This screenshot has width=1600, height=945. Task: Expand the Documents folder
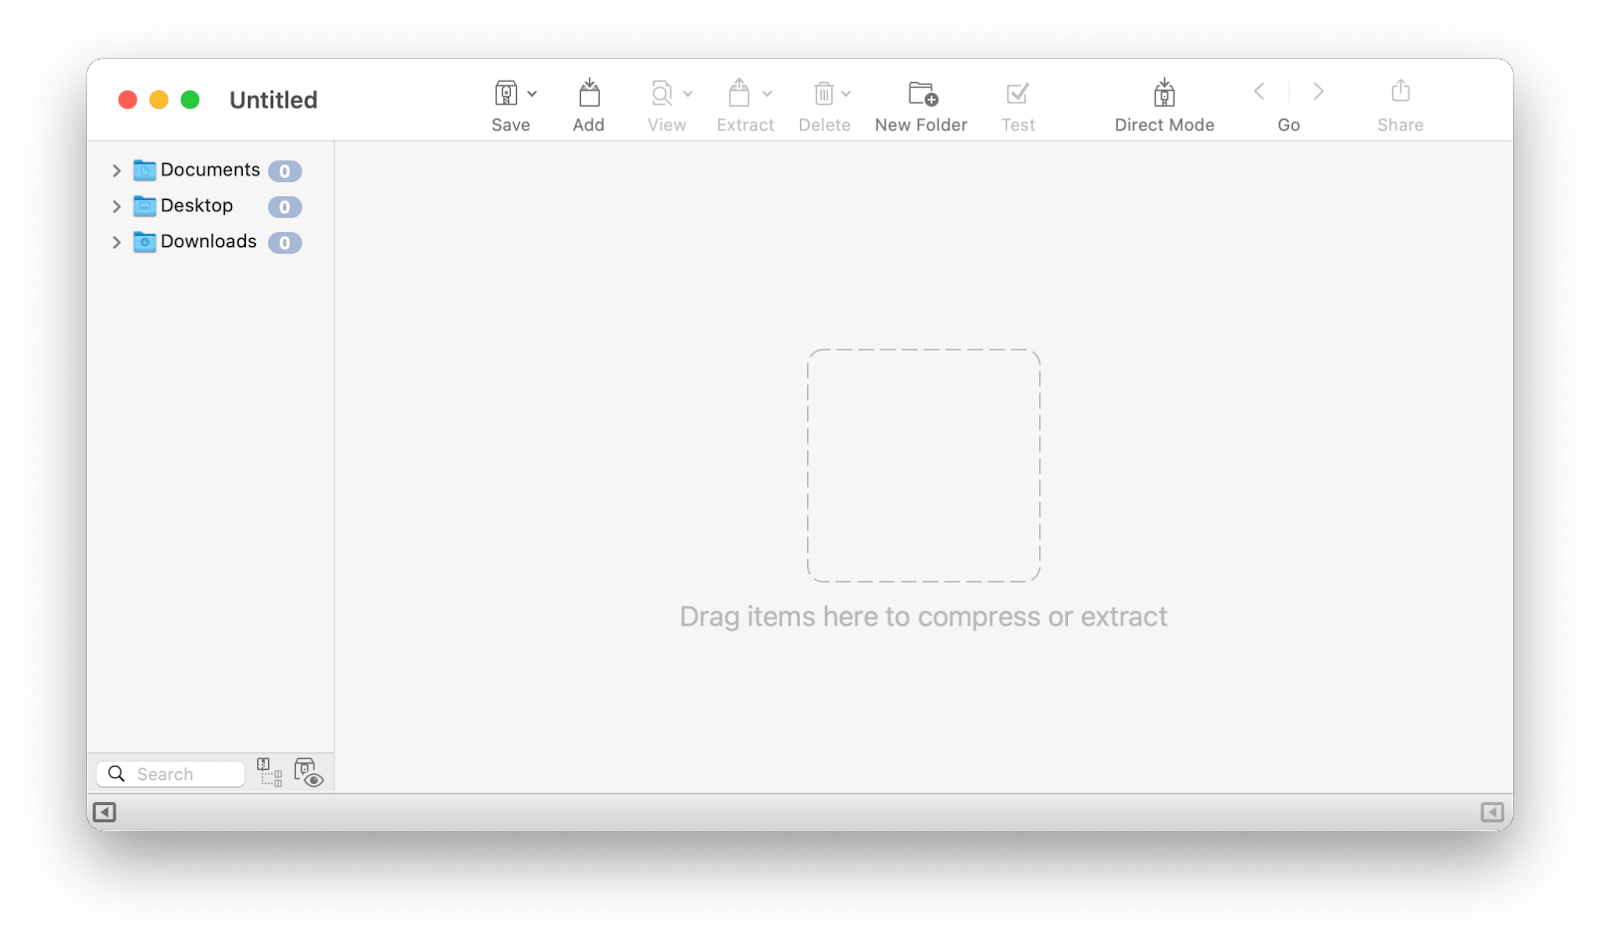click(116, 171)
